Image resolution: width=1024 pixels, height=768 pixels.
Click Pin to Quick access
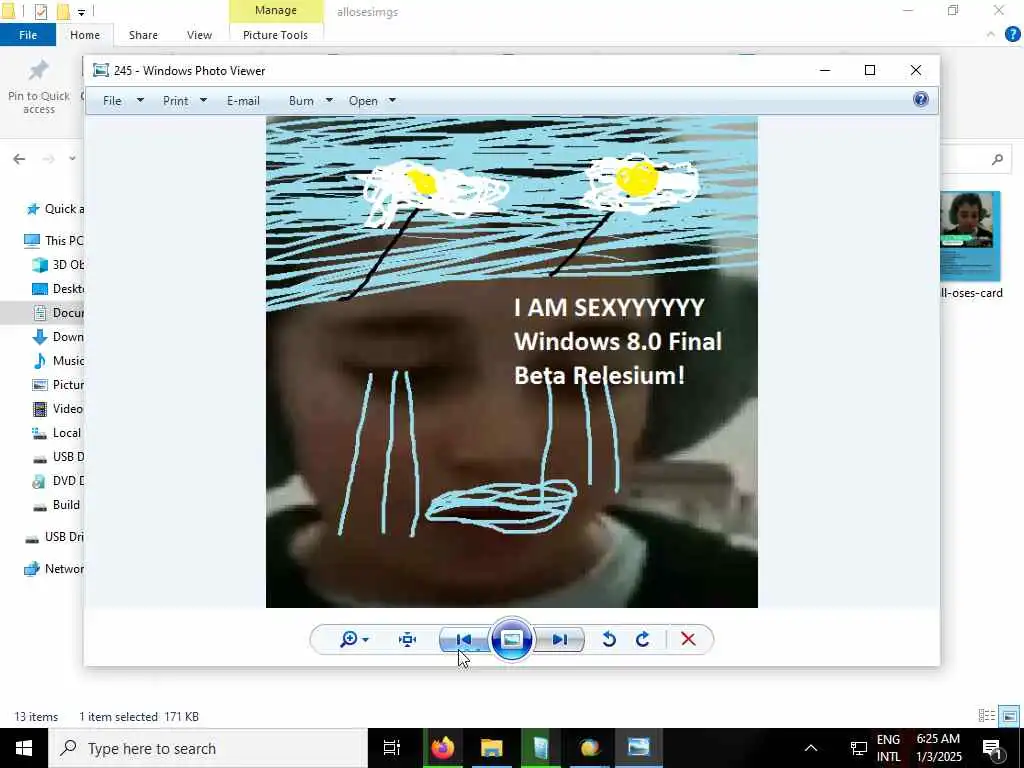click(x=39, y=88)
